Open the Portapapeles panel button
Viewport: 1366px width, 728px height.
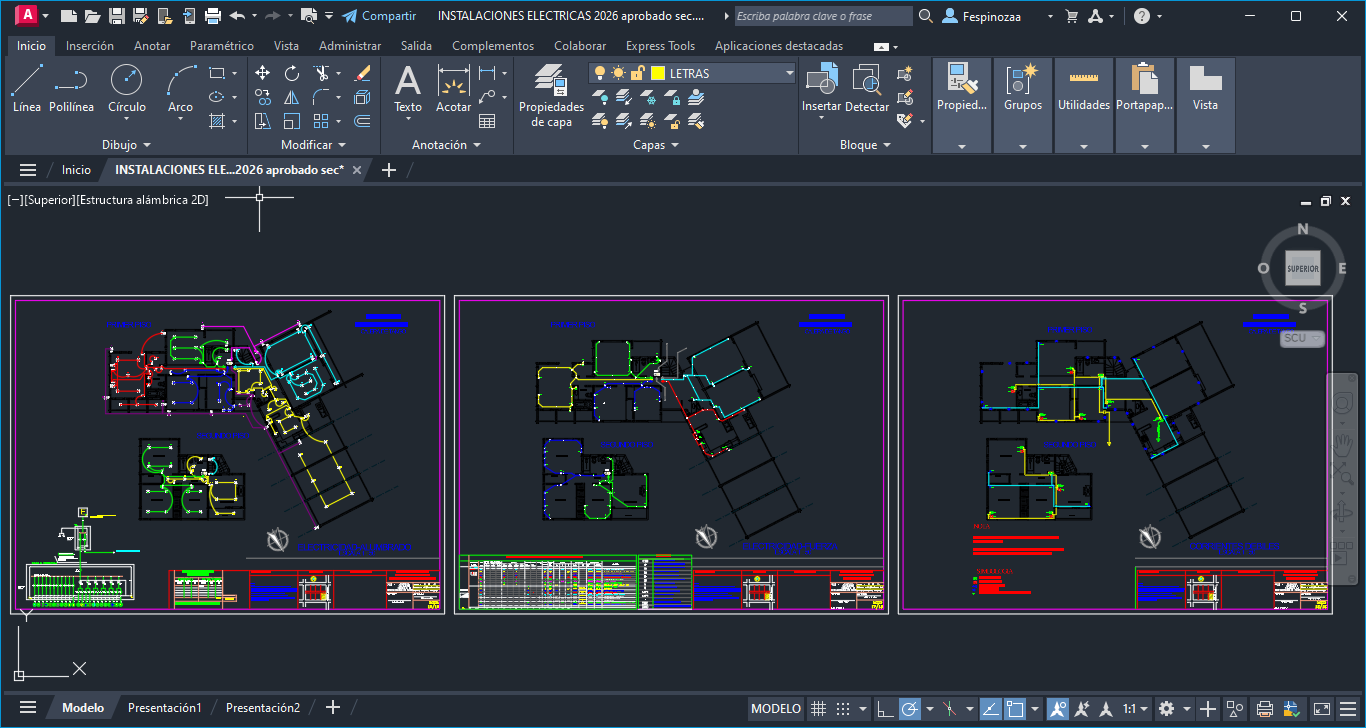point(1145,105)
